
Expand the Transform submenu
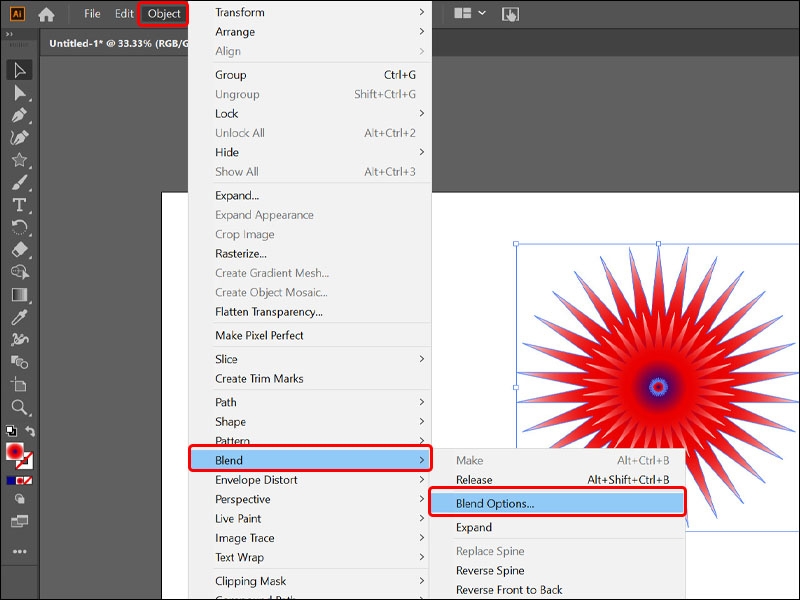[310, 12]
